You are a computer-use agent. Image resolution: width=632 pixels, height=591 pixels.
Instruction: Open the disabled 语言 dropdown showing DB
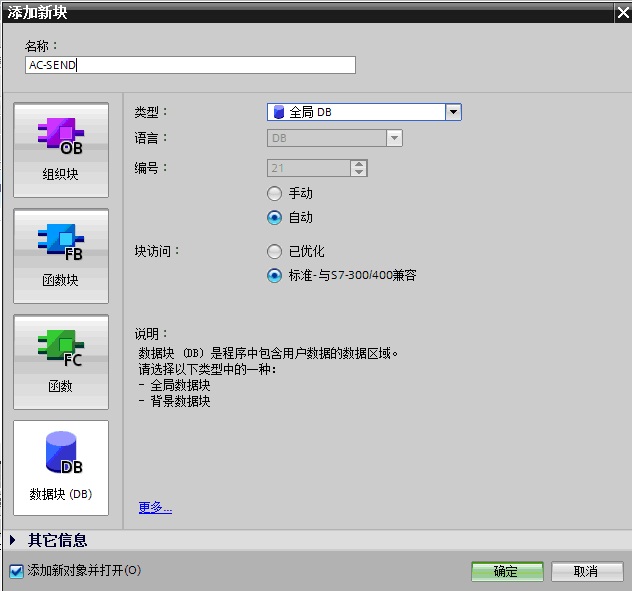coord(335,138)
